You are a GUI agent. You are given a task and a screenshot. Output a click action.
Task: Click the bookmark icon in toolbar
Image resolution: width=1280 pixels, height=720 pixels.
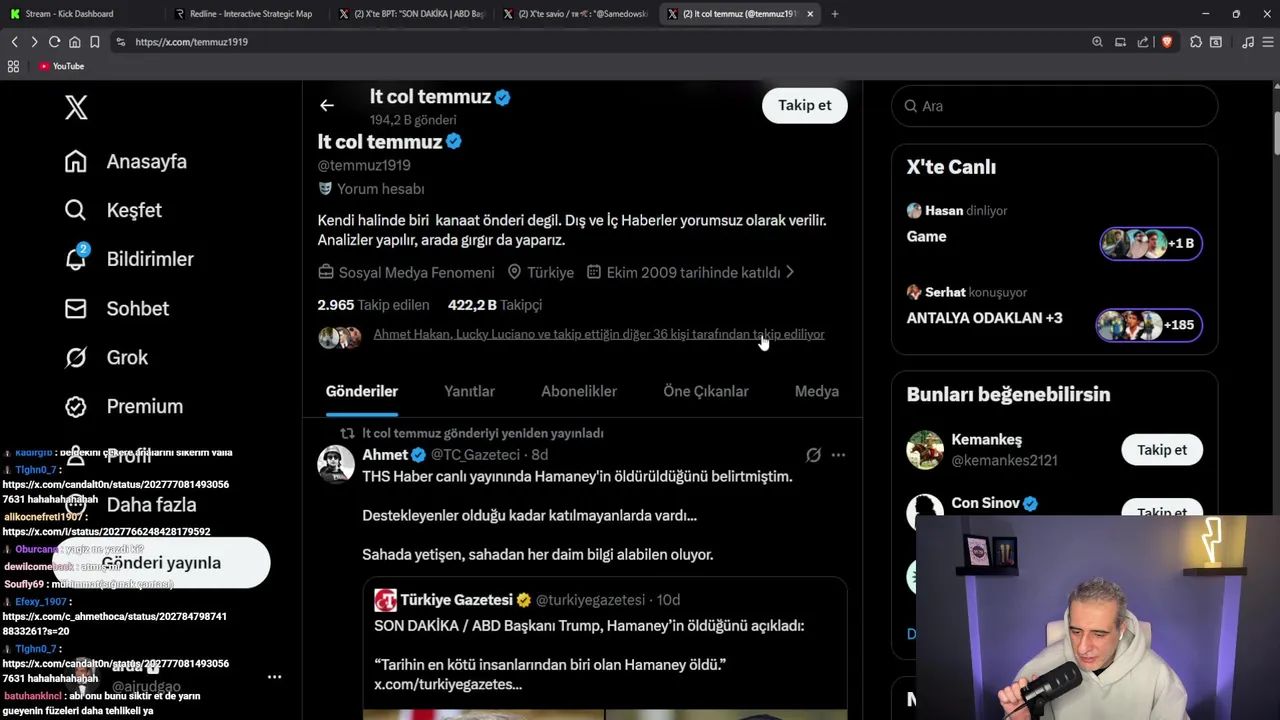(x=94, y=42)
